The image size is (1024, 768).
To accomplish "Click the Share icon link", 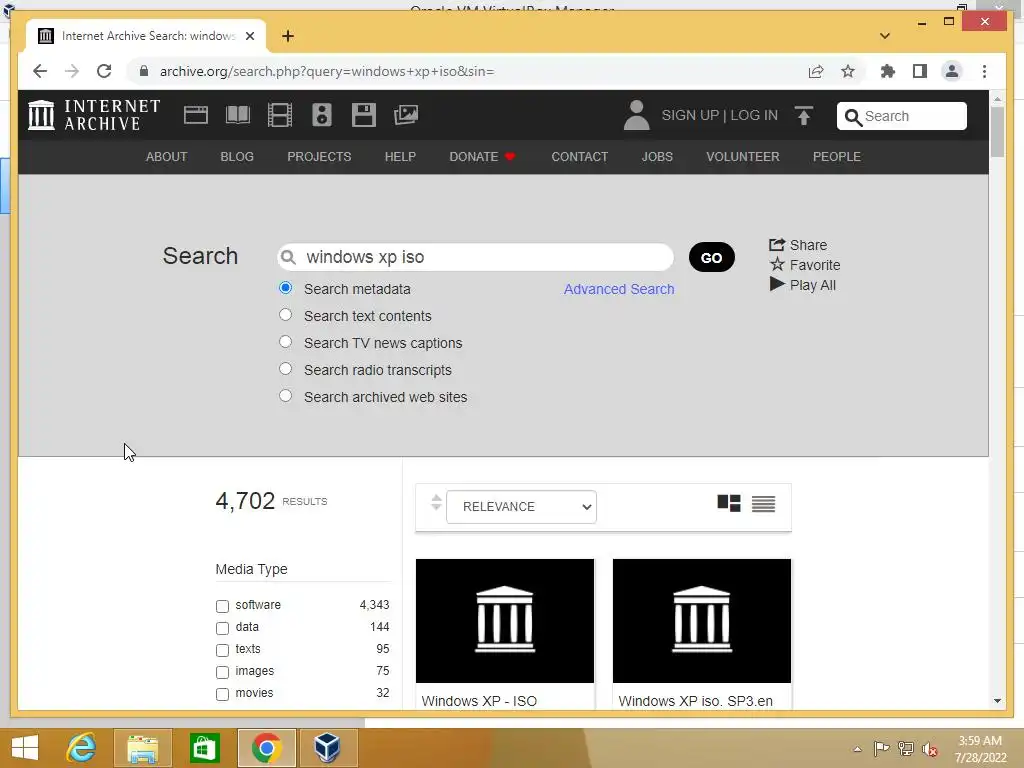I will click(x=798, y=245).
